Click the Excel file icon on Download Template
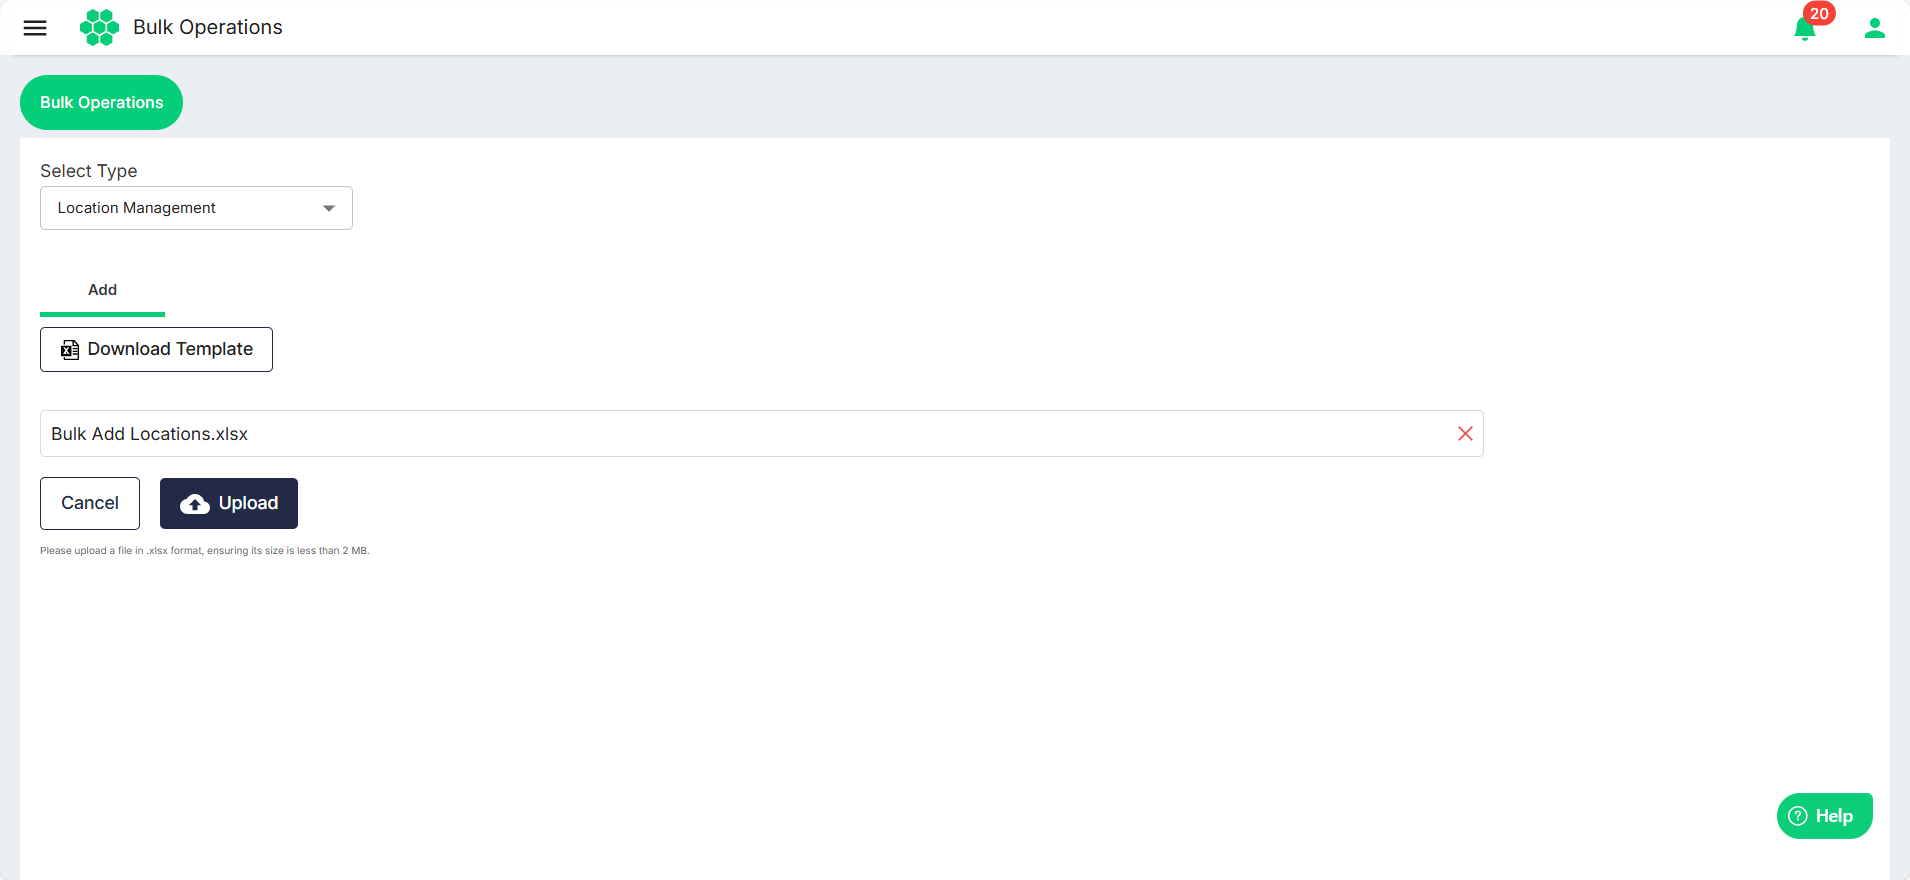 click(x=70, y=350)
